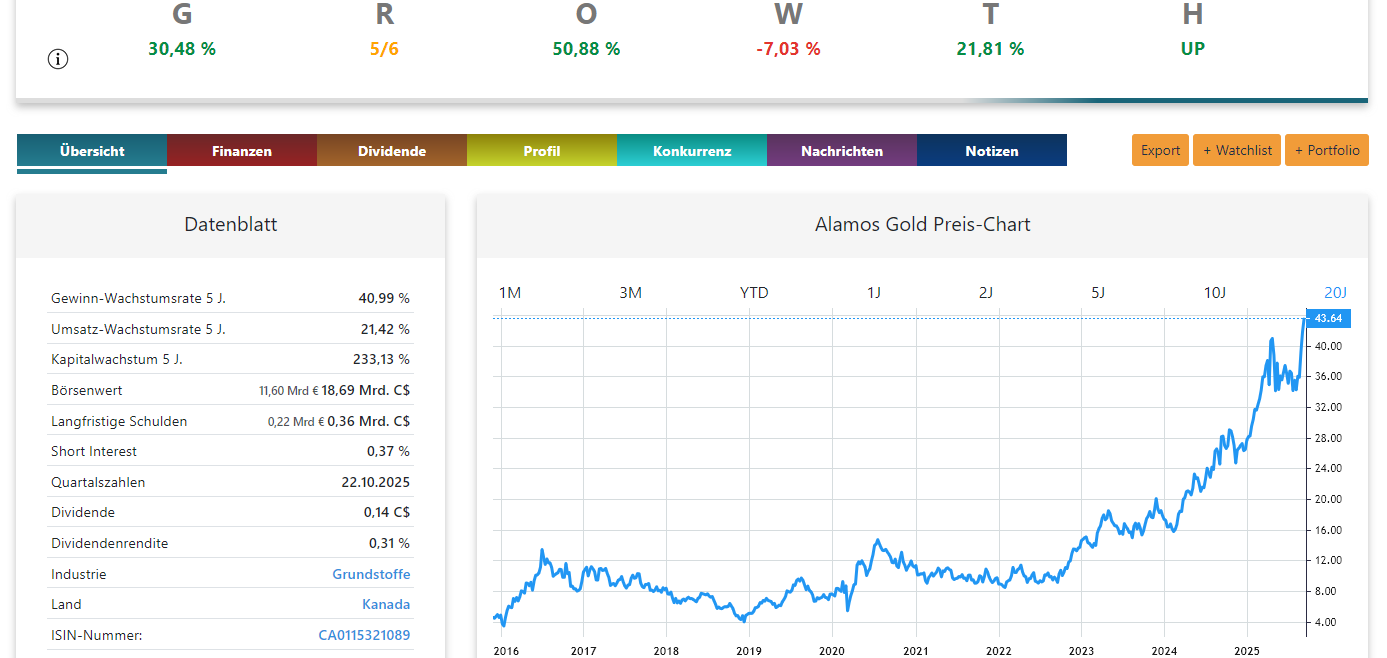The width and height of the screenshot is (1387, 658).
Task: Click the info circle icon
Action: (x=58, y=59)
